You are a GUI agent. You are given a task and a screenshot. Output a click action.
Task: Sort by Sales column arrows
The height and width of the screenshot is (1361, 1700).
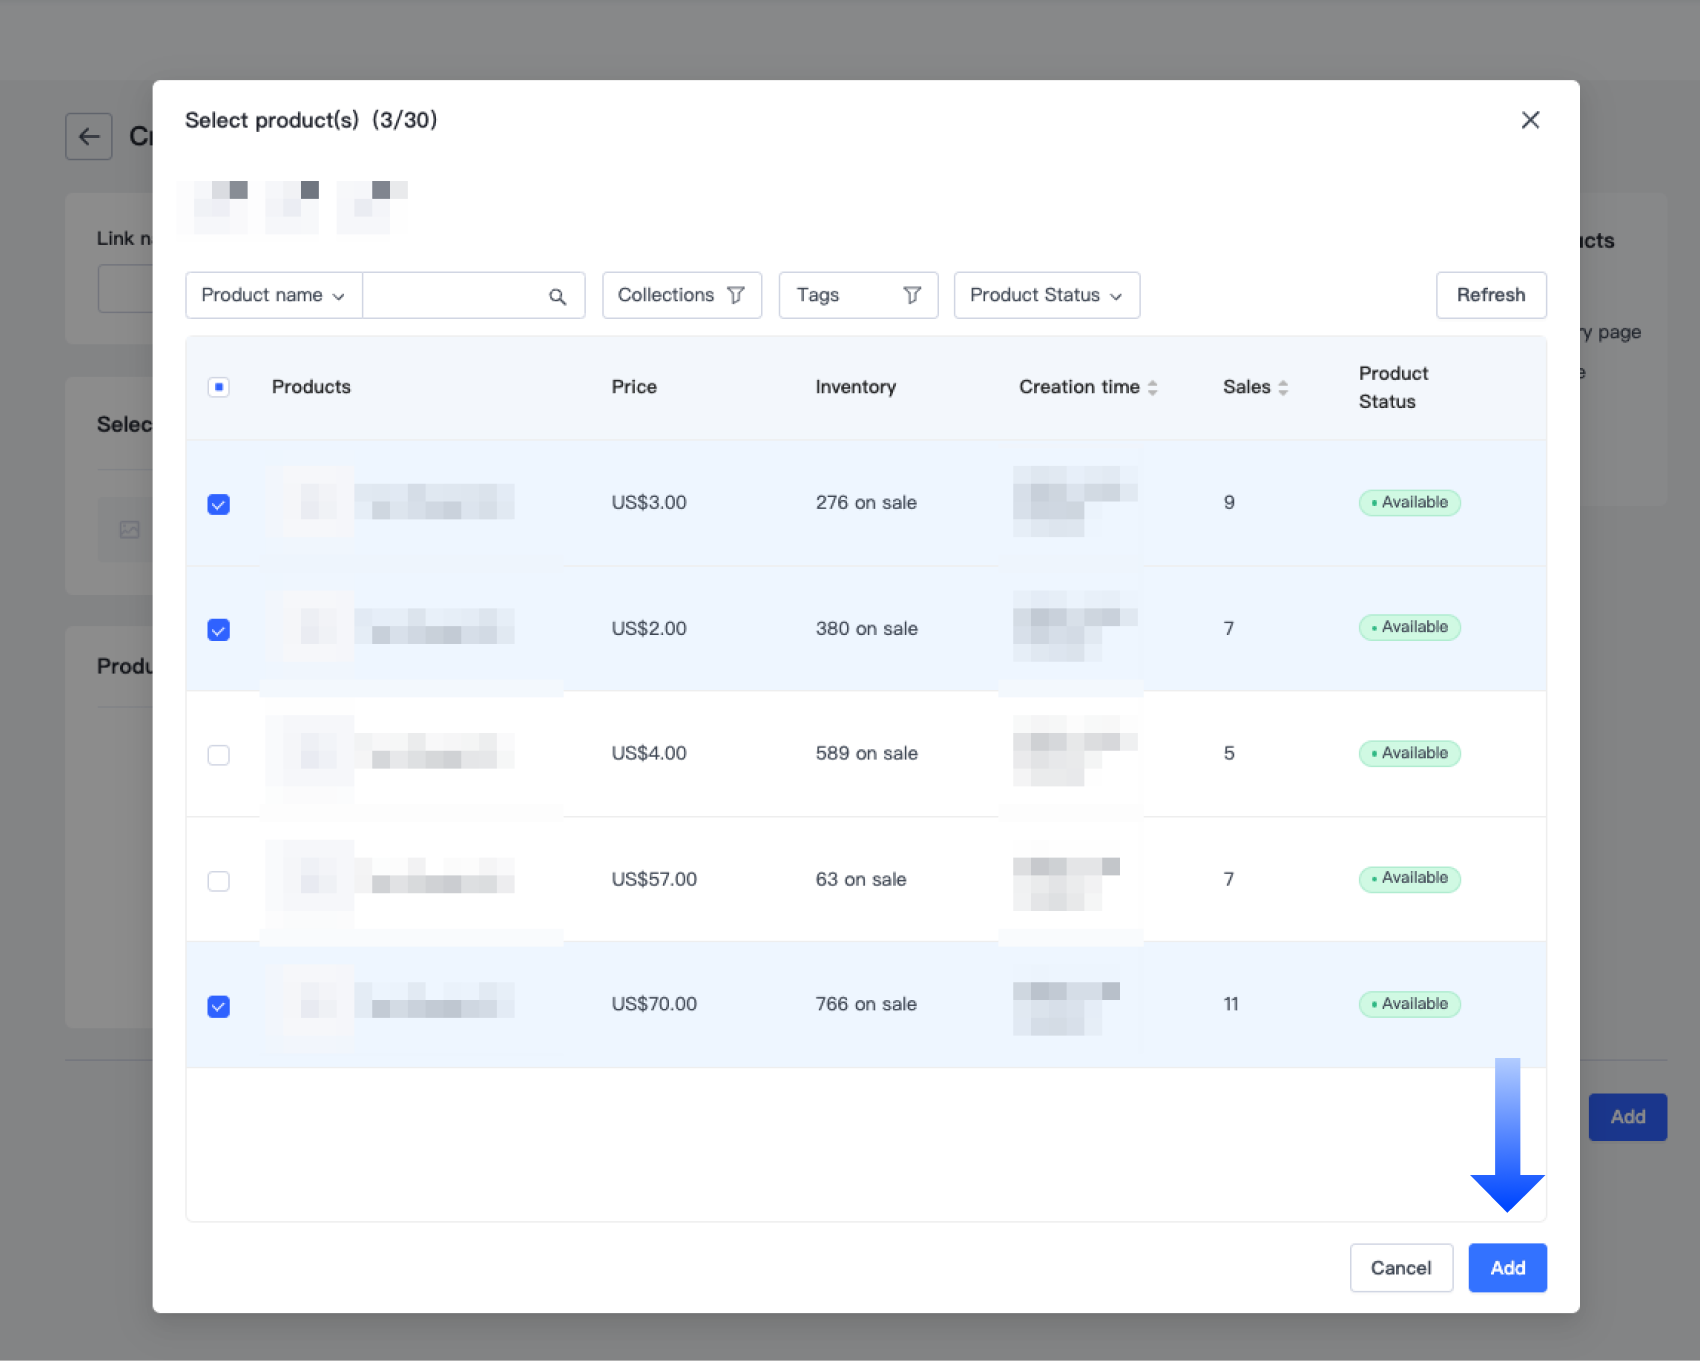[x=1283, y=388]
